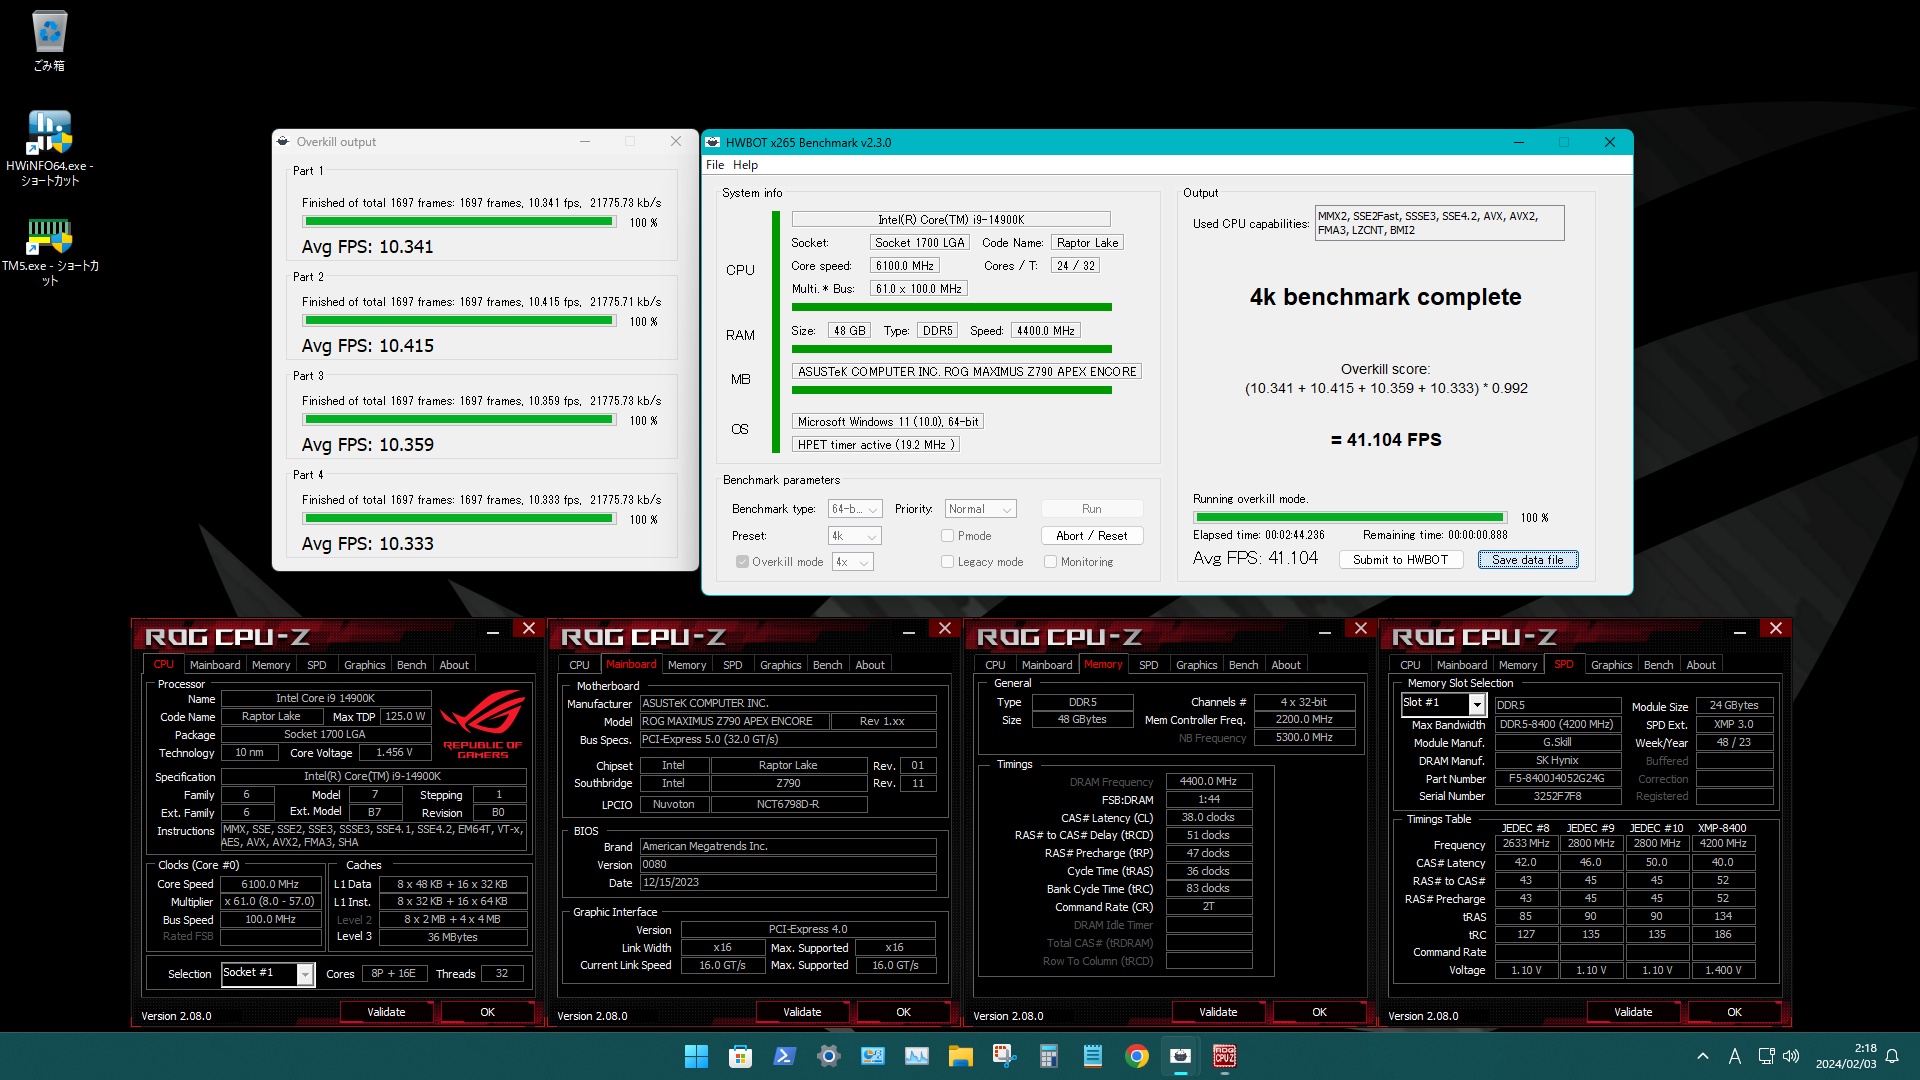Open the volume tray icon

point(1790,1056)
